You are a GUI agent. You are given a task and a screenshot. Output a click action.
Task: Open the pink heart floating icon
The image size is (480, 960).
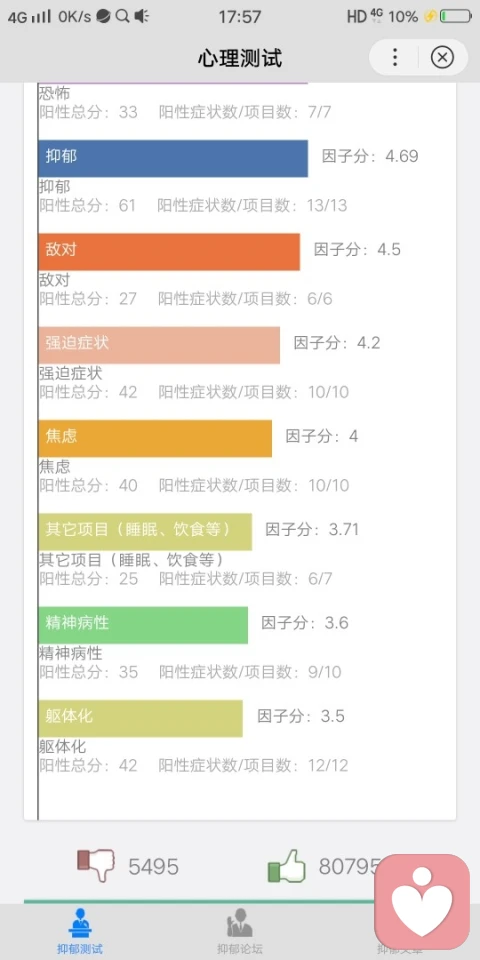point(422,901)
